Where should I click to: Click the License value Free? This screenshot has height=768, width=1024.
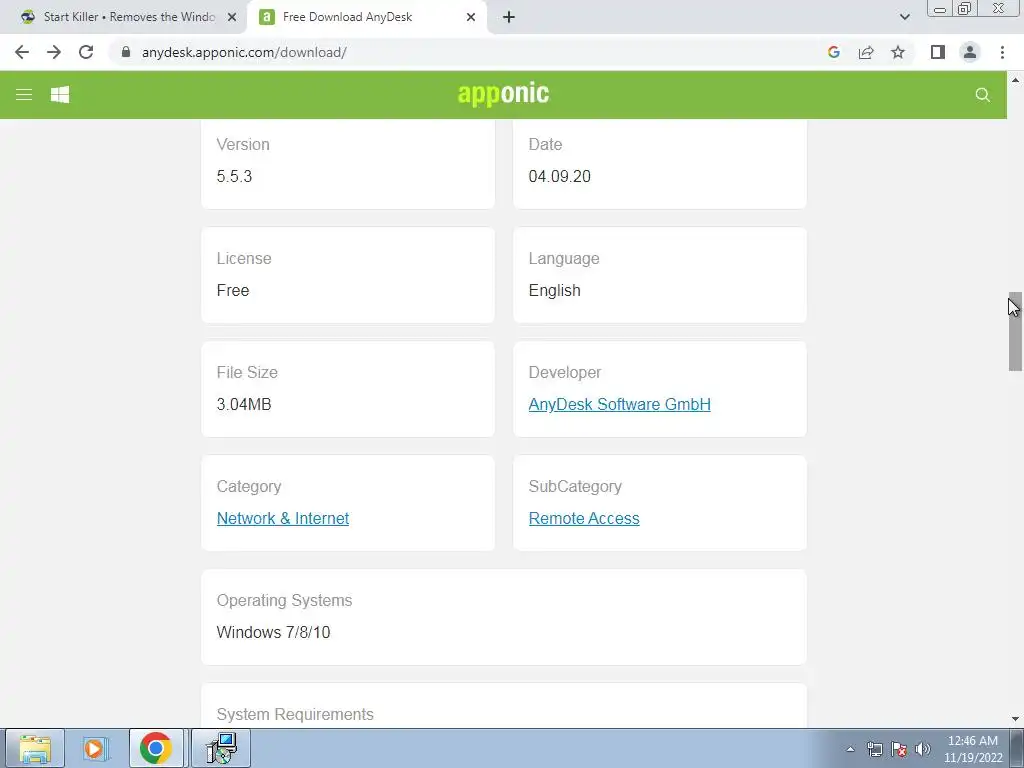click(x=233, y=291)
